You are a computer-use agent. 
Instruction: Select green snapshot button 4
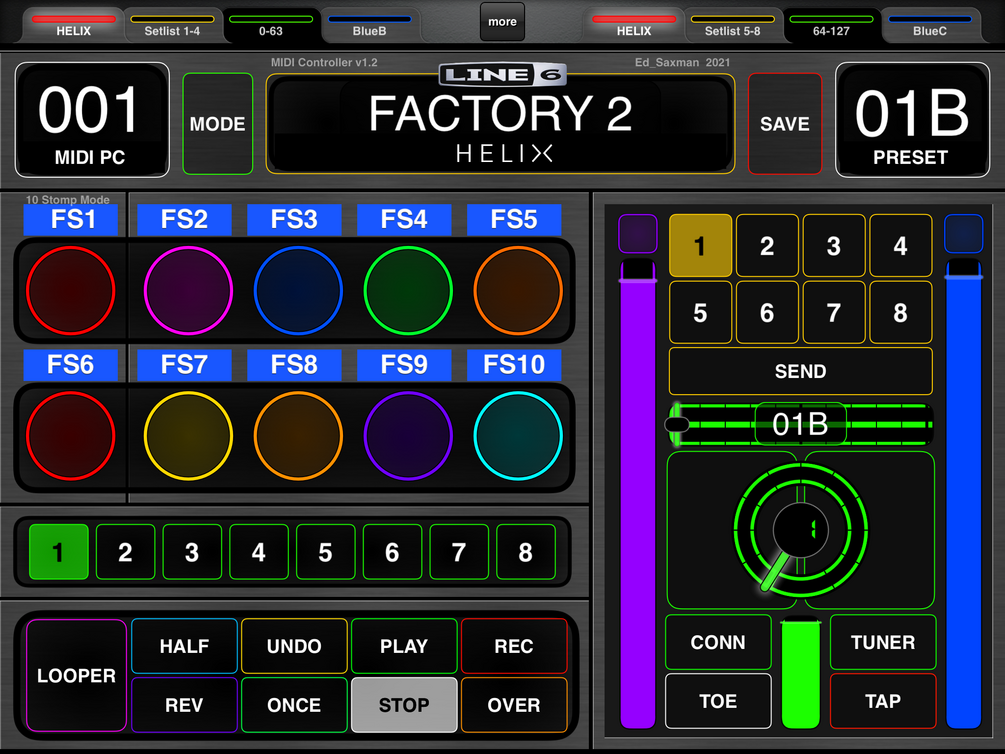(x=259, y=552)
